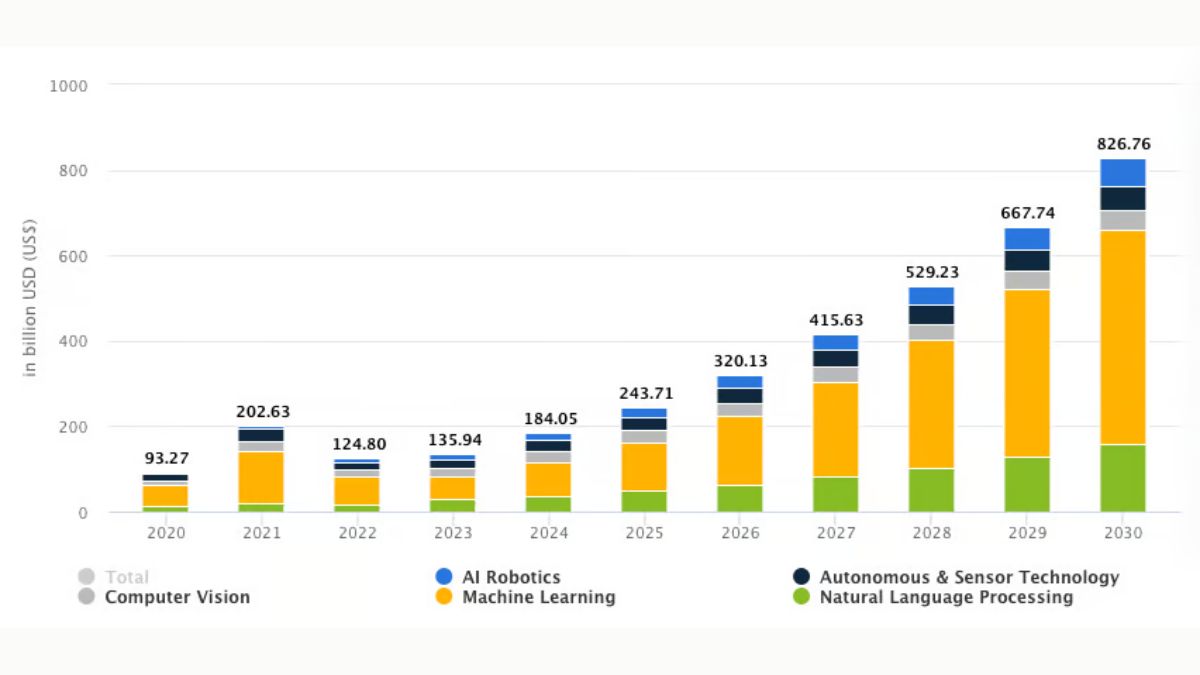Click the 2029 blue AI Robotics bar segment

(1027, 238)
